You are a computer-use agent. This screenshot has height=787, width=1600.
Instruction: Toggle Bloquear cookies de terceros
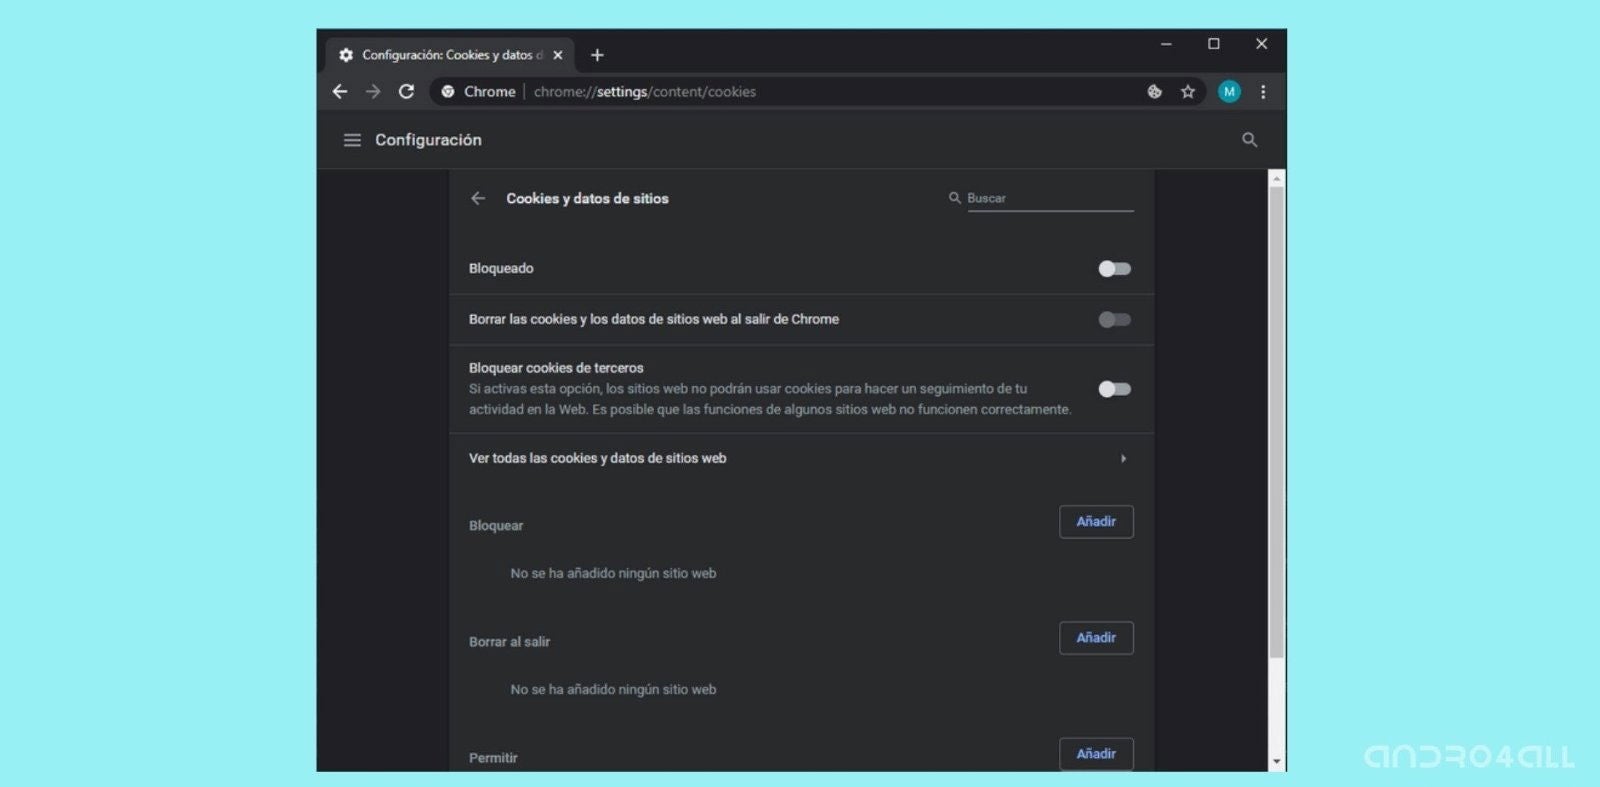1114,389
